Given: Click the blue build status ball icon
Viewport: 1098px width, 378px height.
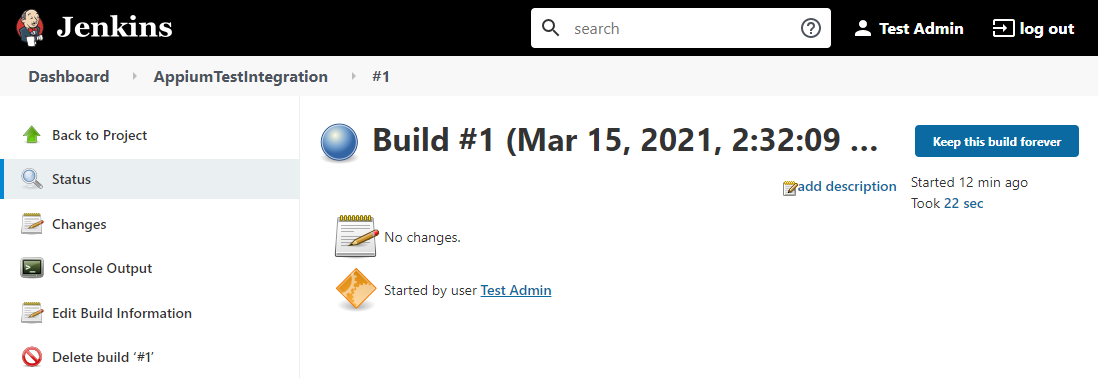Looking at the screenshot, I should tap(340, 143).
